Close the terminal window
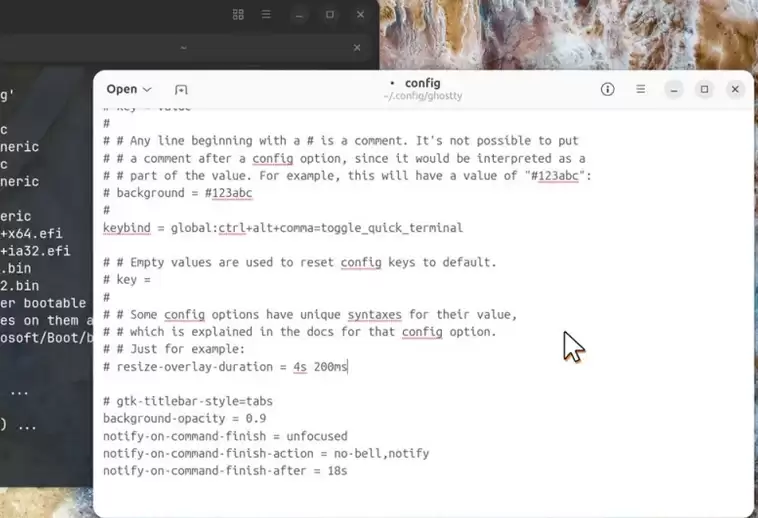The image size is (758, 518). 360,15
